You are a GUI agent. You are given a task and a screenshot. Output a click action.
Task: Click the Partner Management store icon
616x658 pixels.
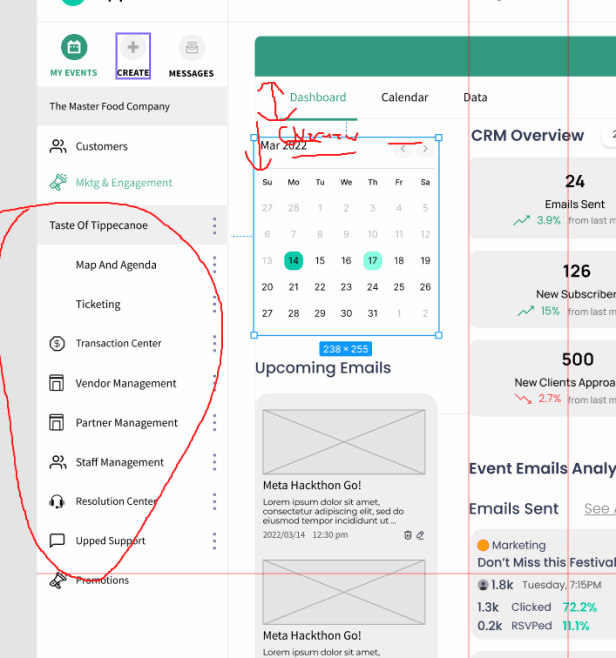click(x=57, y=423)
